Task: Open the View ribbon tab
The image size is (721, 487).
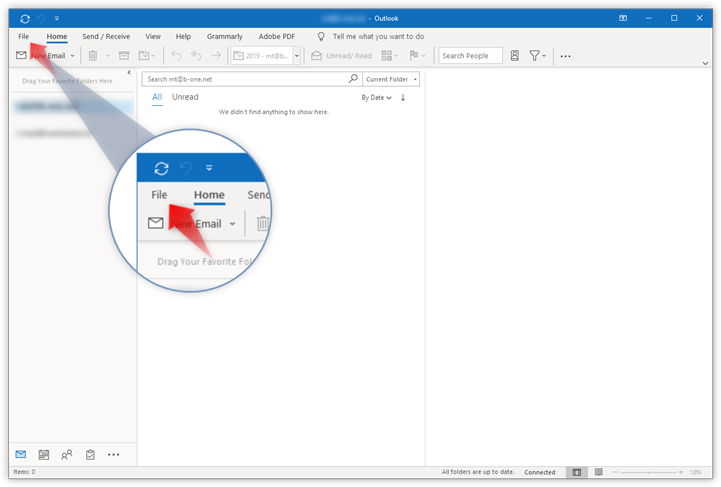Action: [x=153, y=36]
